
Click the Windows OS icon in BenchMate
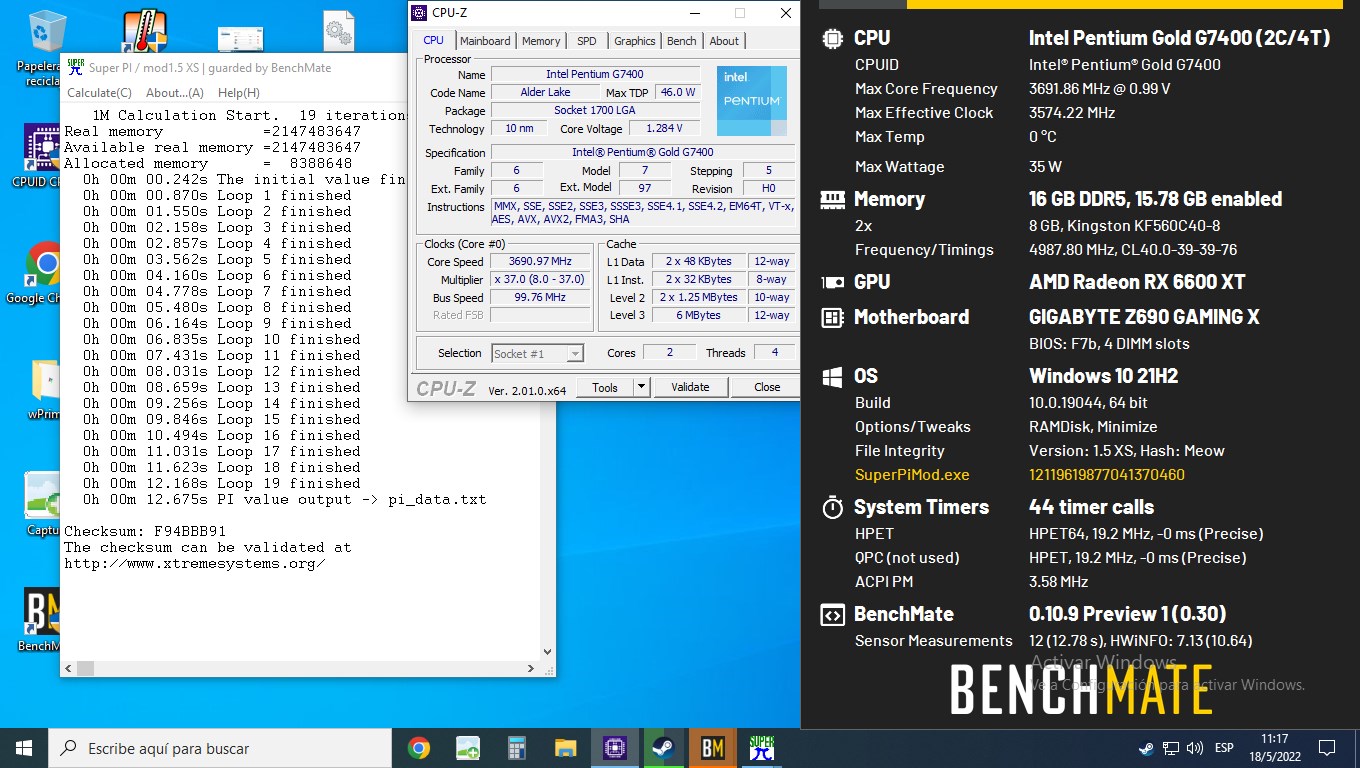tap(832, 377)
